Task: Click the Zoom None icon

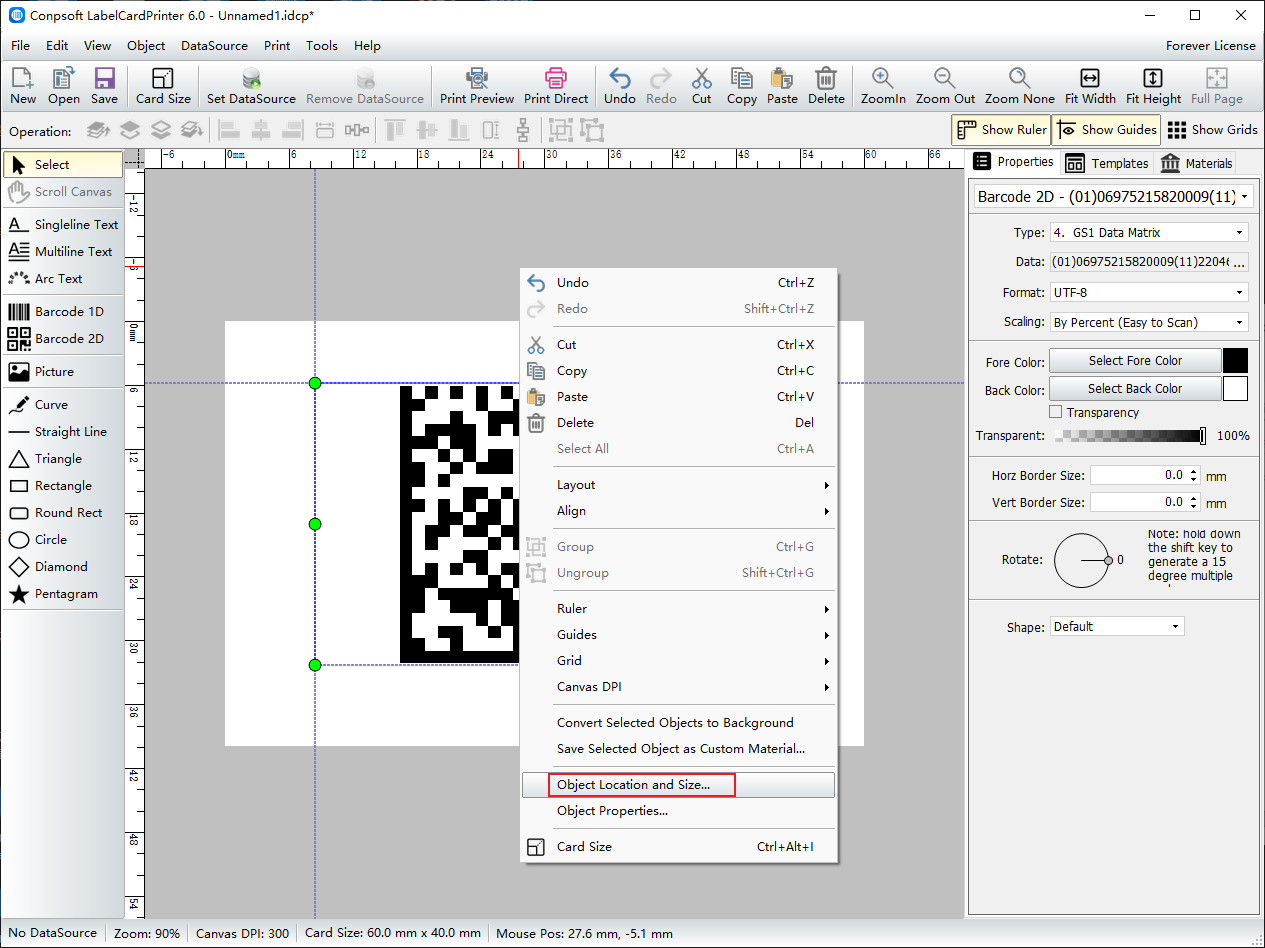Action: coord(1019,86)
